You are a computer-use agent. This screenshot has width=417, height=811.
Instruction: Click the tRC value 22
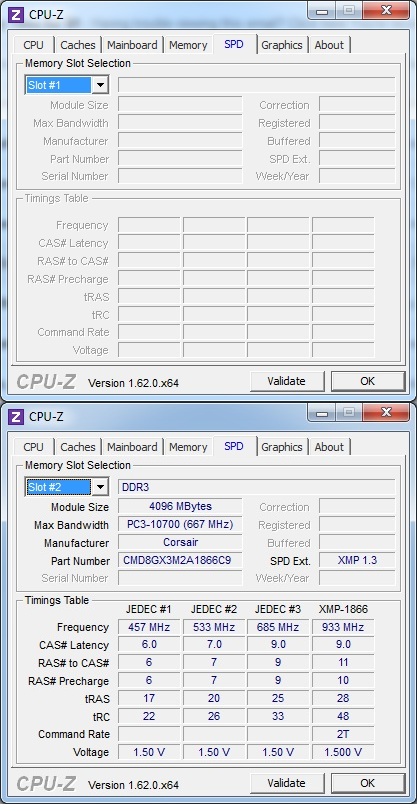[149, 716]
